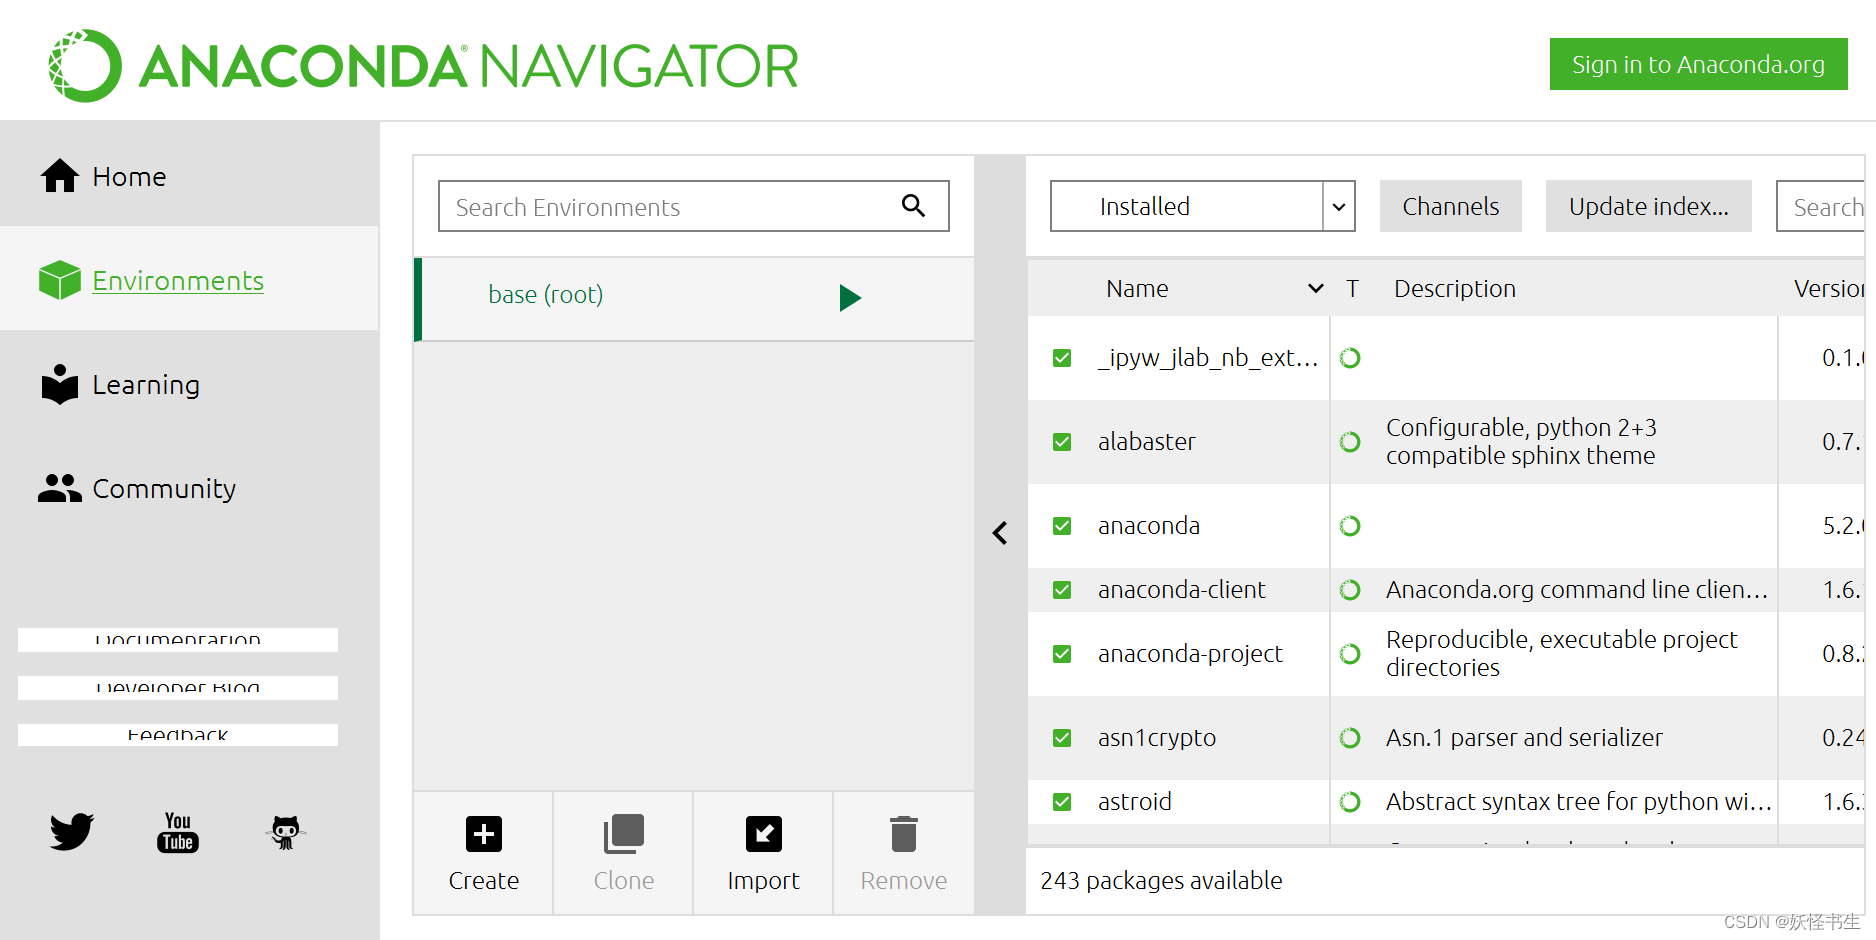Viewport: 1876px width, 940px height.
Task: Click the type icon for alabaster
Action: pyautogui.click(x=1350, y=442)
